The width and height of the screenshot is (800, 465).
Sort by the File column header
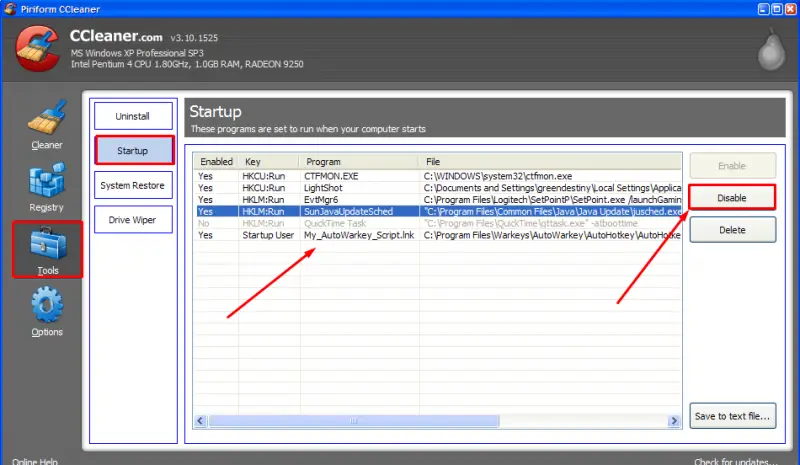click(x=550, y=161)
